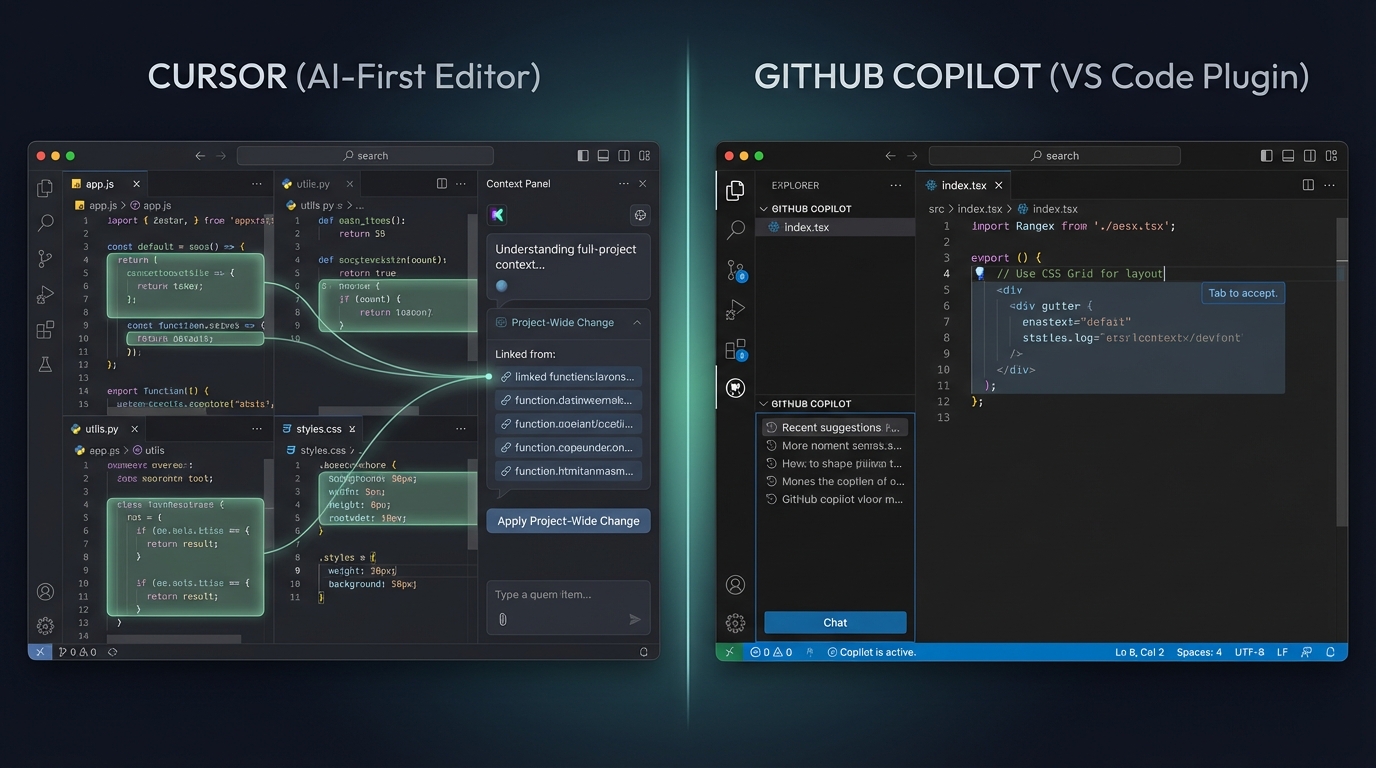Select the Search icon in Cursor's activity bar
This screenshot has width=1376, height=768.
(45, 223)
